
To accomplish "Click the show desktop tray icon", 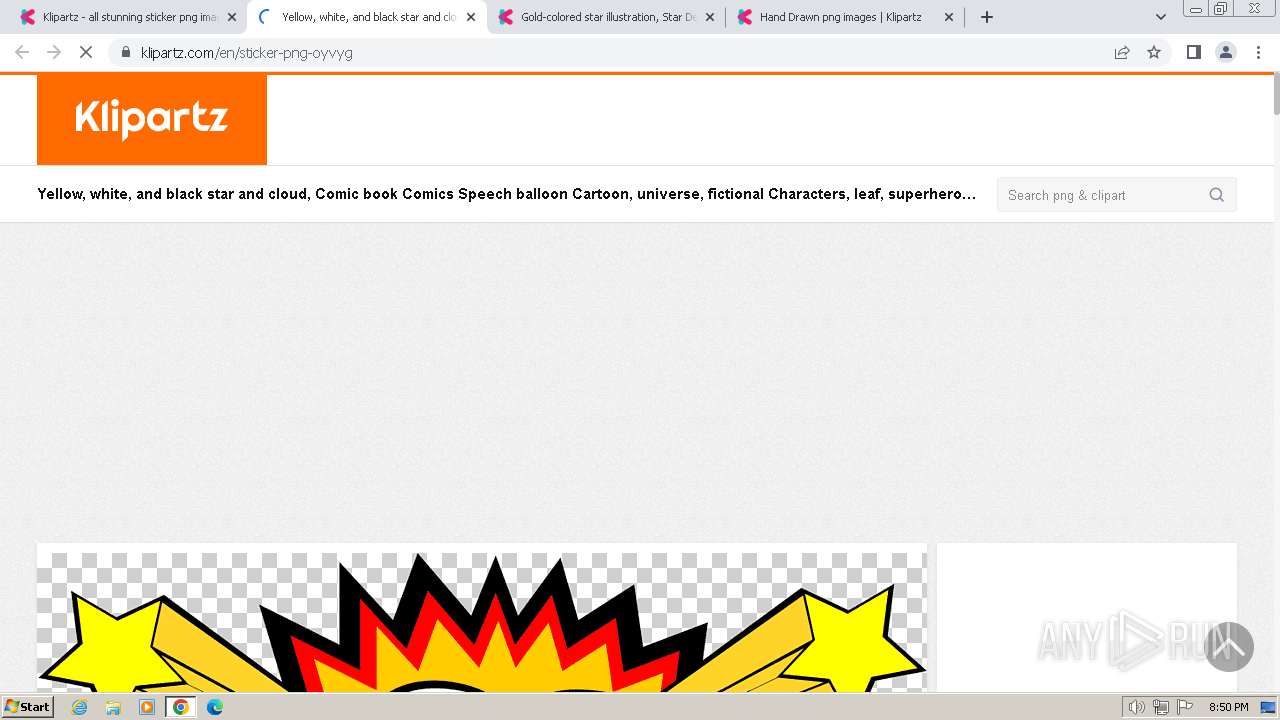I will [1269, 707].
